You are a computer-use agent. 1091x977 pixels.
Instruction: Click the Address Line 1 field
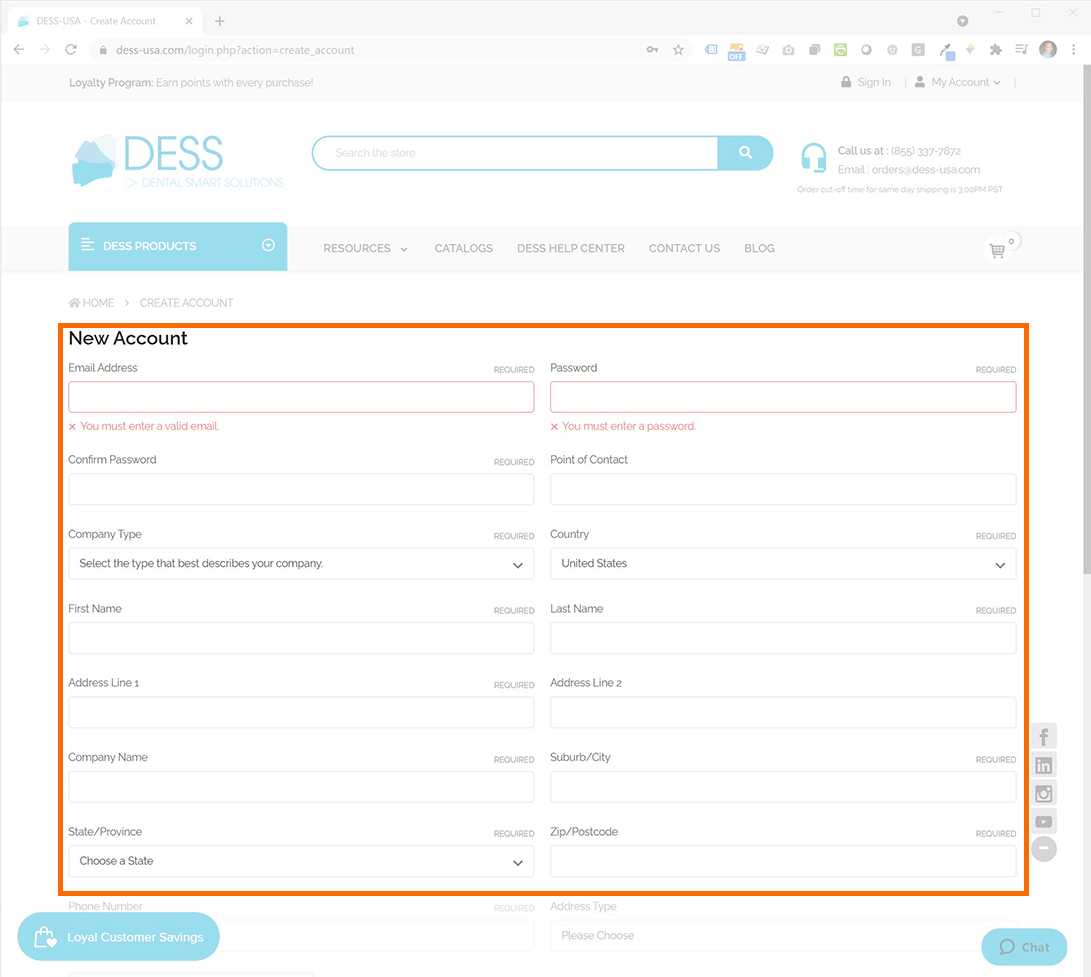pyautogui.click(x=301, y=713)
